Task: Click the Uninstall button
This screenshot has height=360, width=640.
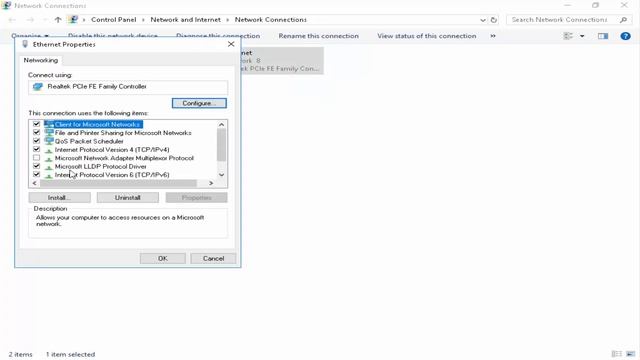Action: [128, 198]
